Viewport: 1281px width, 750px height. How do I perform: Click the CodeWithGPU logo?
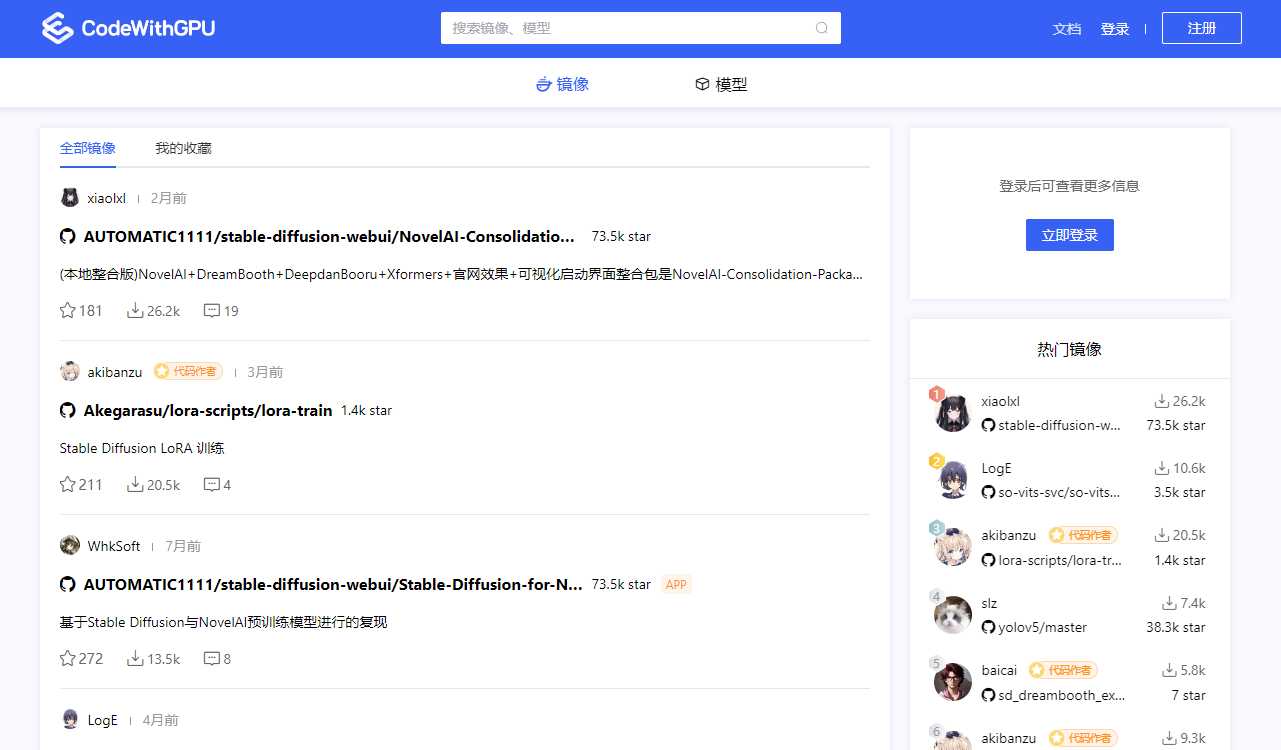tap(128, 28)
